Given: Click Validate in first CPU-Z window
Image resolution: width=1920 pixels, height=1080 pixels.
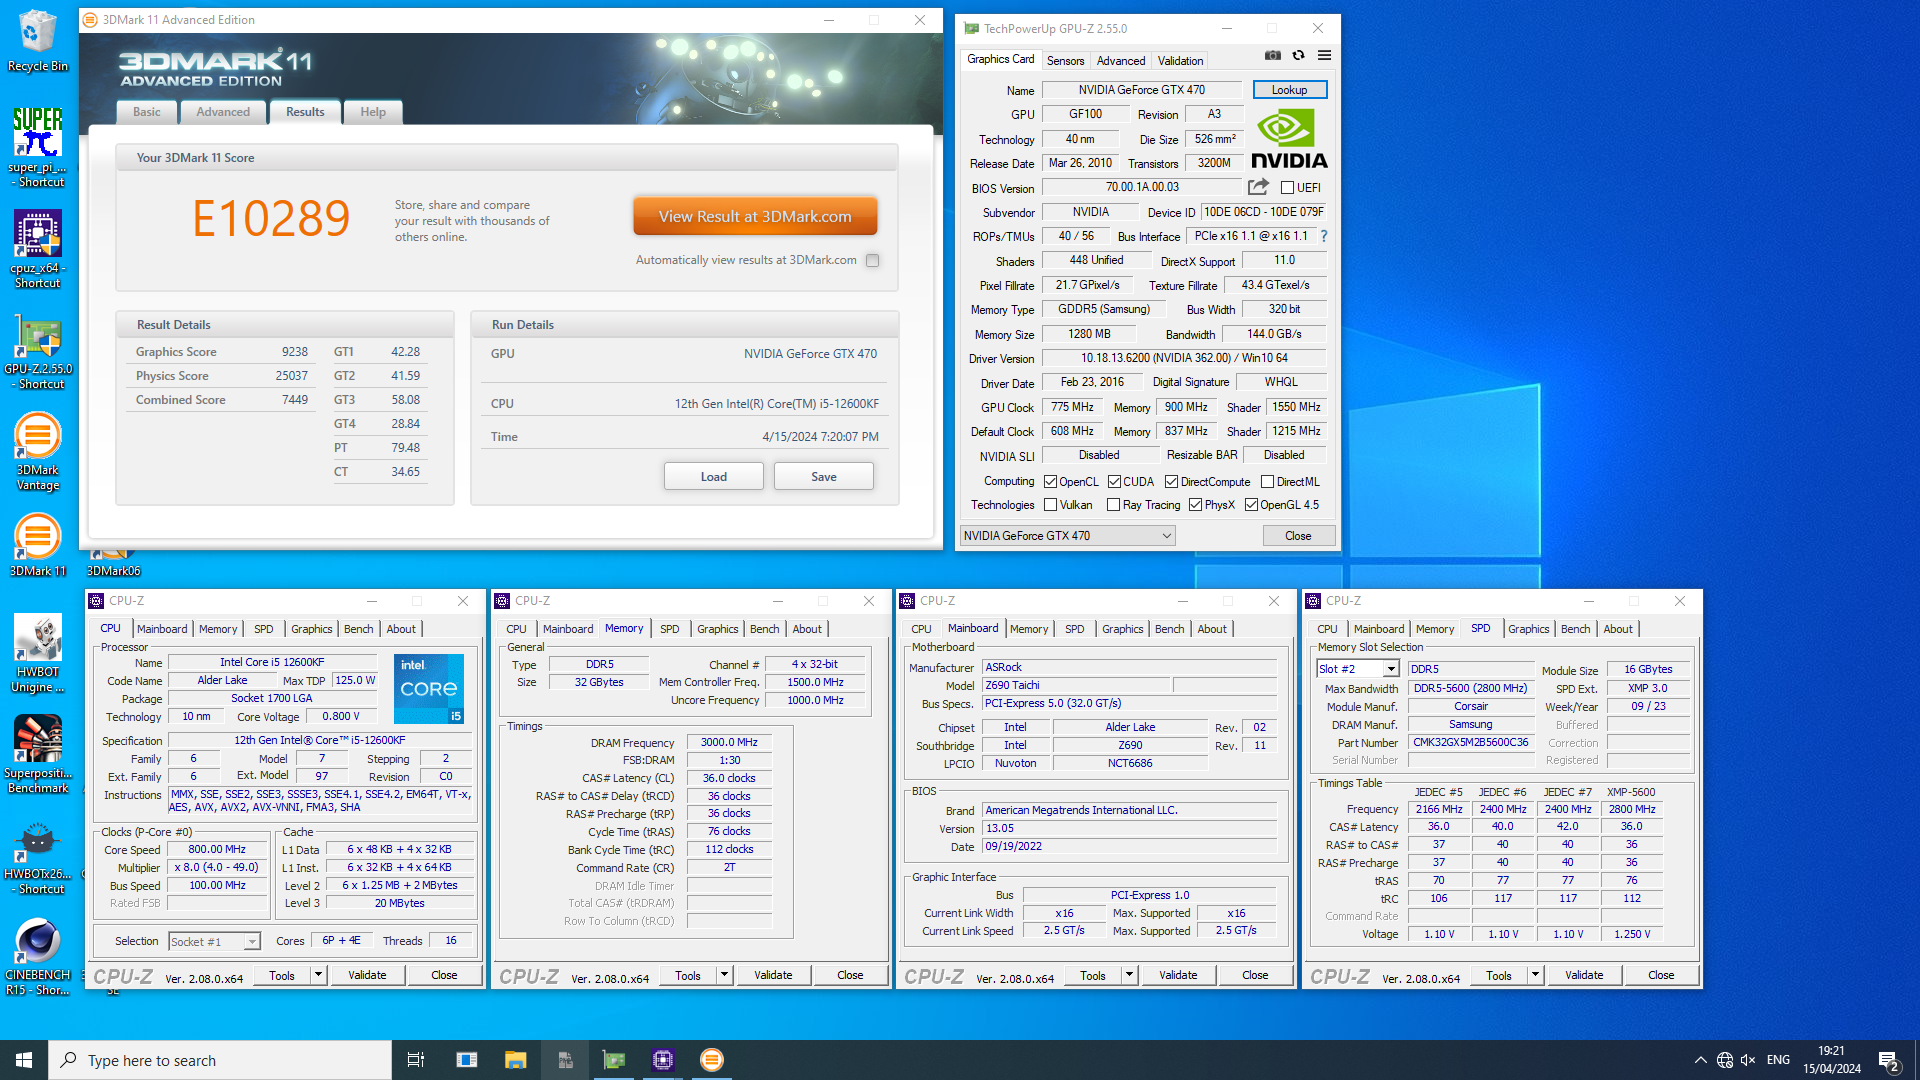Looking at the screenshot, I should [367, 975].
